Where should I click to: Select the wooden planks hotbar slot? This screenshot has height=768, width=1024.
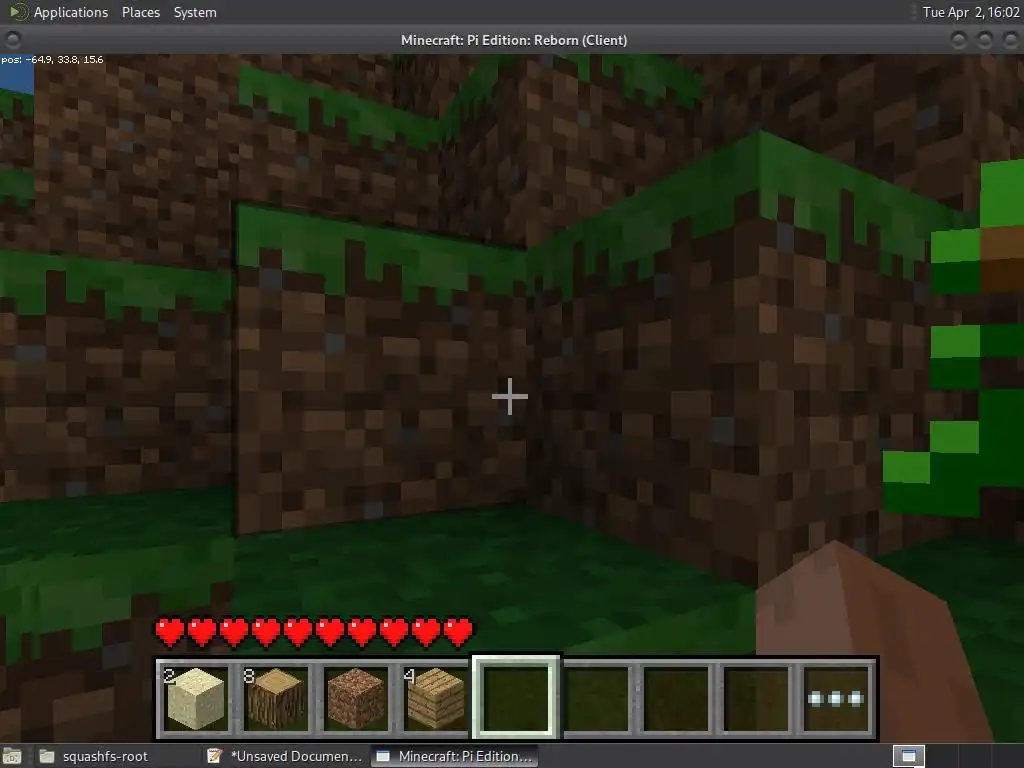tap(435, 698)
